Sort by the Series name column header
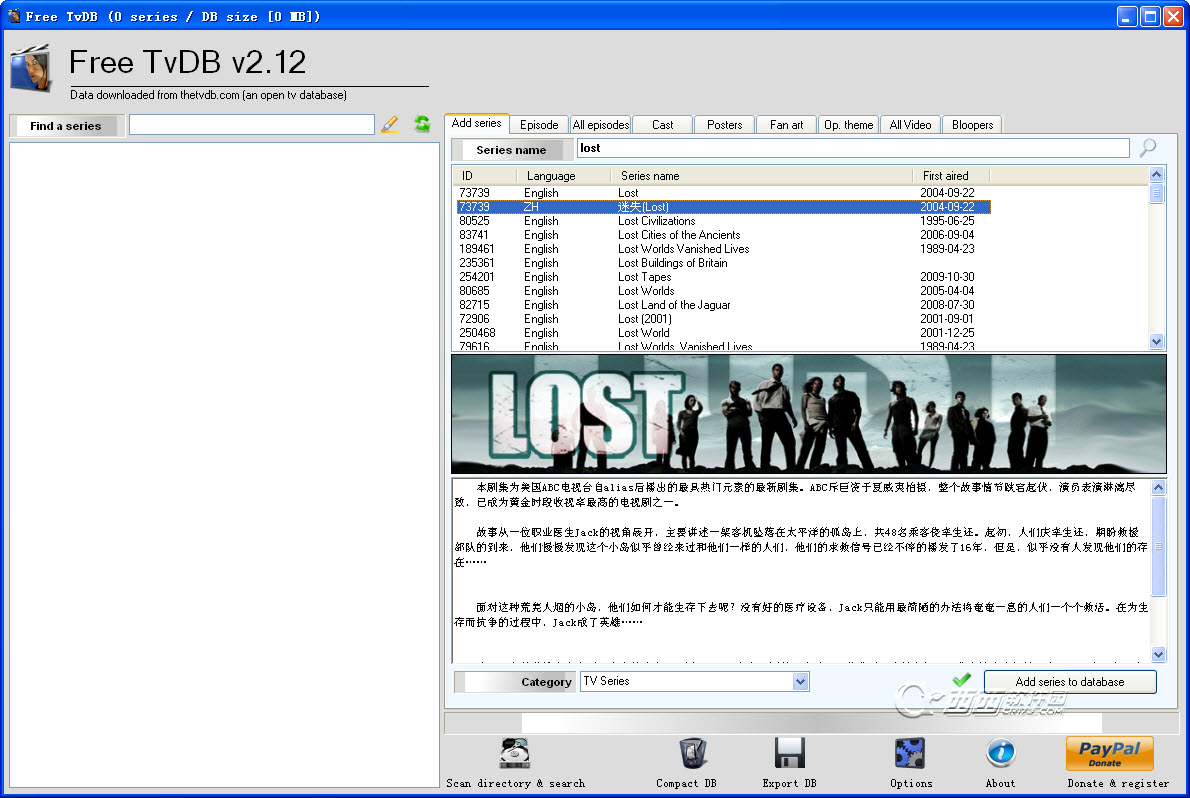The image size is (1190, 798). coord(761,175)
